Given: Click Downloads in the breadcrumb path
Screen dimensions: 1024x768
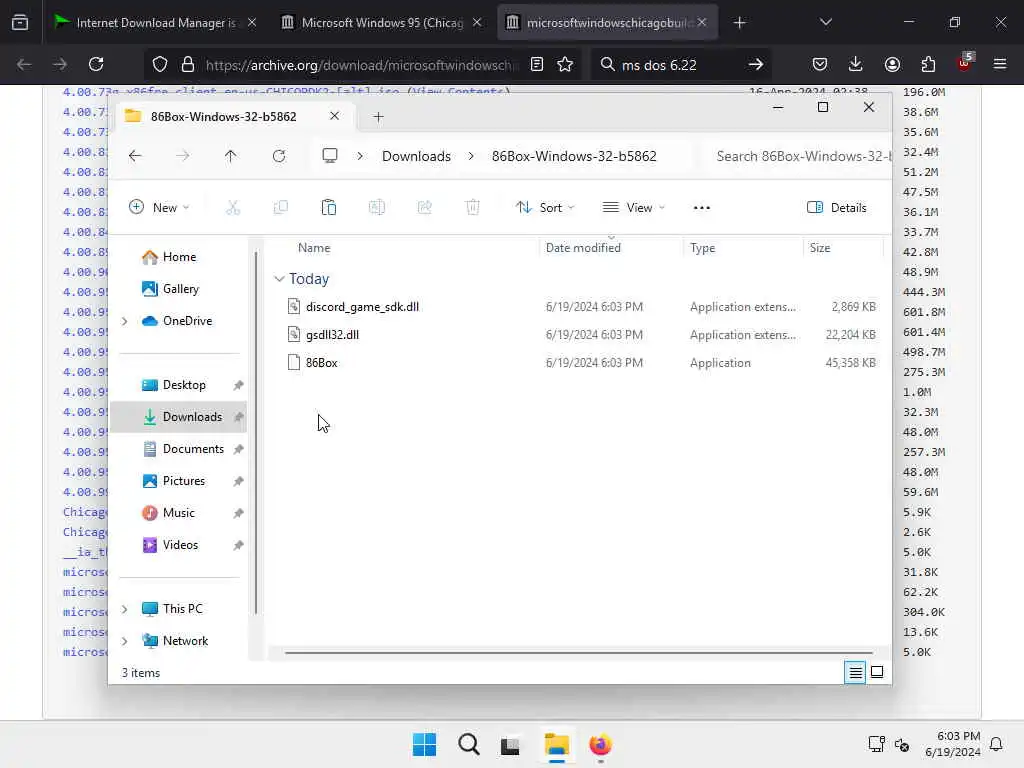Looking at the screenshot, I should pyautogui.click(x=416, y=156).
